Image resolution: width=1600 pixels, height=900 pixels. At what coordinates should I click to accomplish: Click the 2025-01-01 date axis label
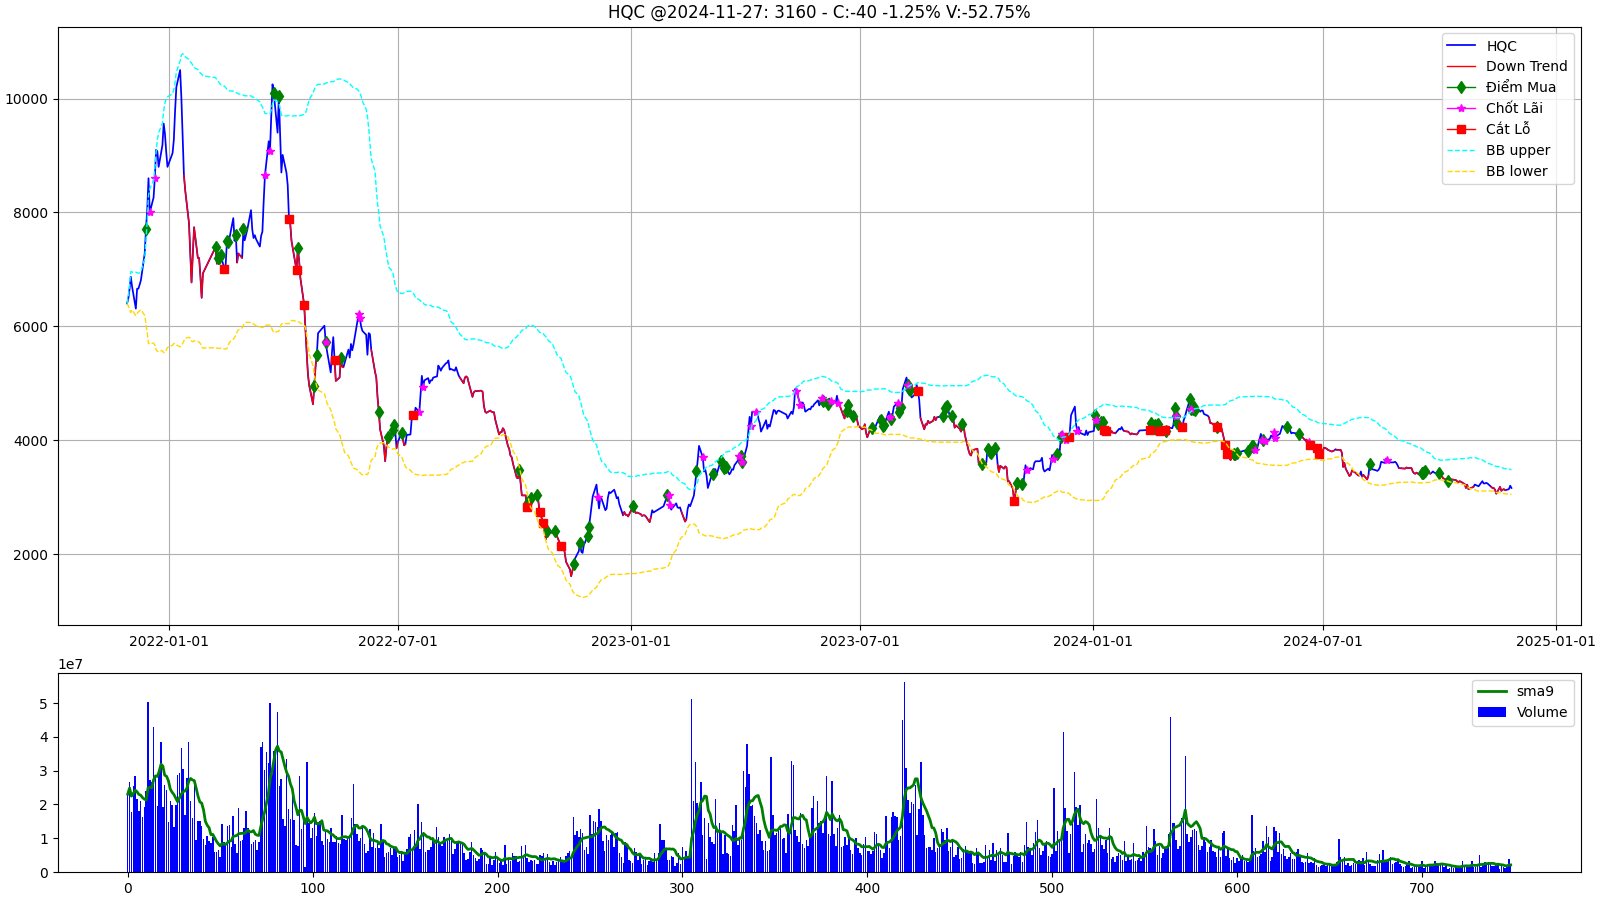pos(1556,641)
